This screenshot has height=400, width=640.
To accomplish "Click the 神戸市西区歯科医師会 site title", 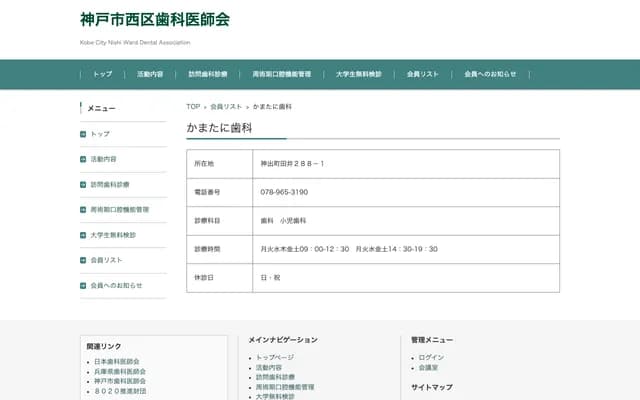I will tap(155, 19).
